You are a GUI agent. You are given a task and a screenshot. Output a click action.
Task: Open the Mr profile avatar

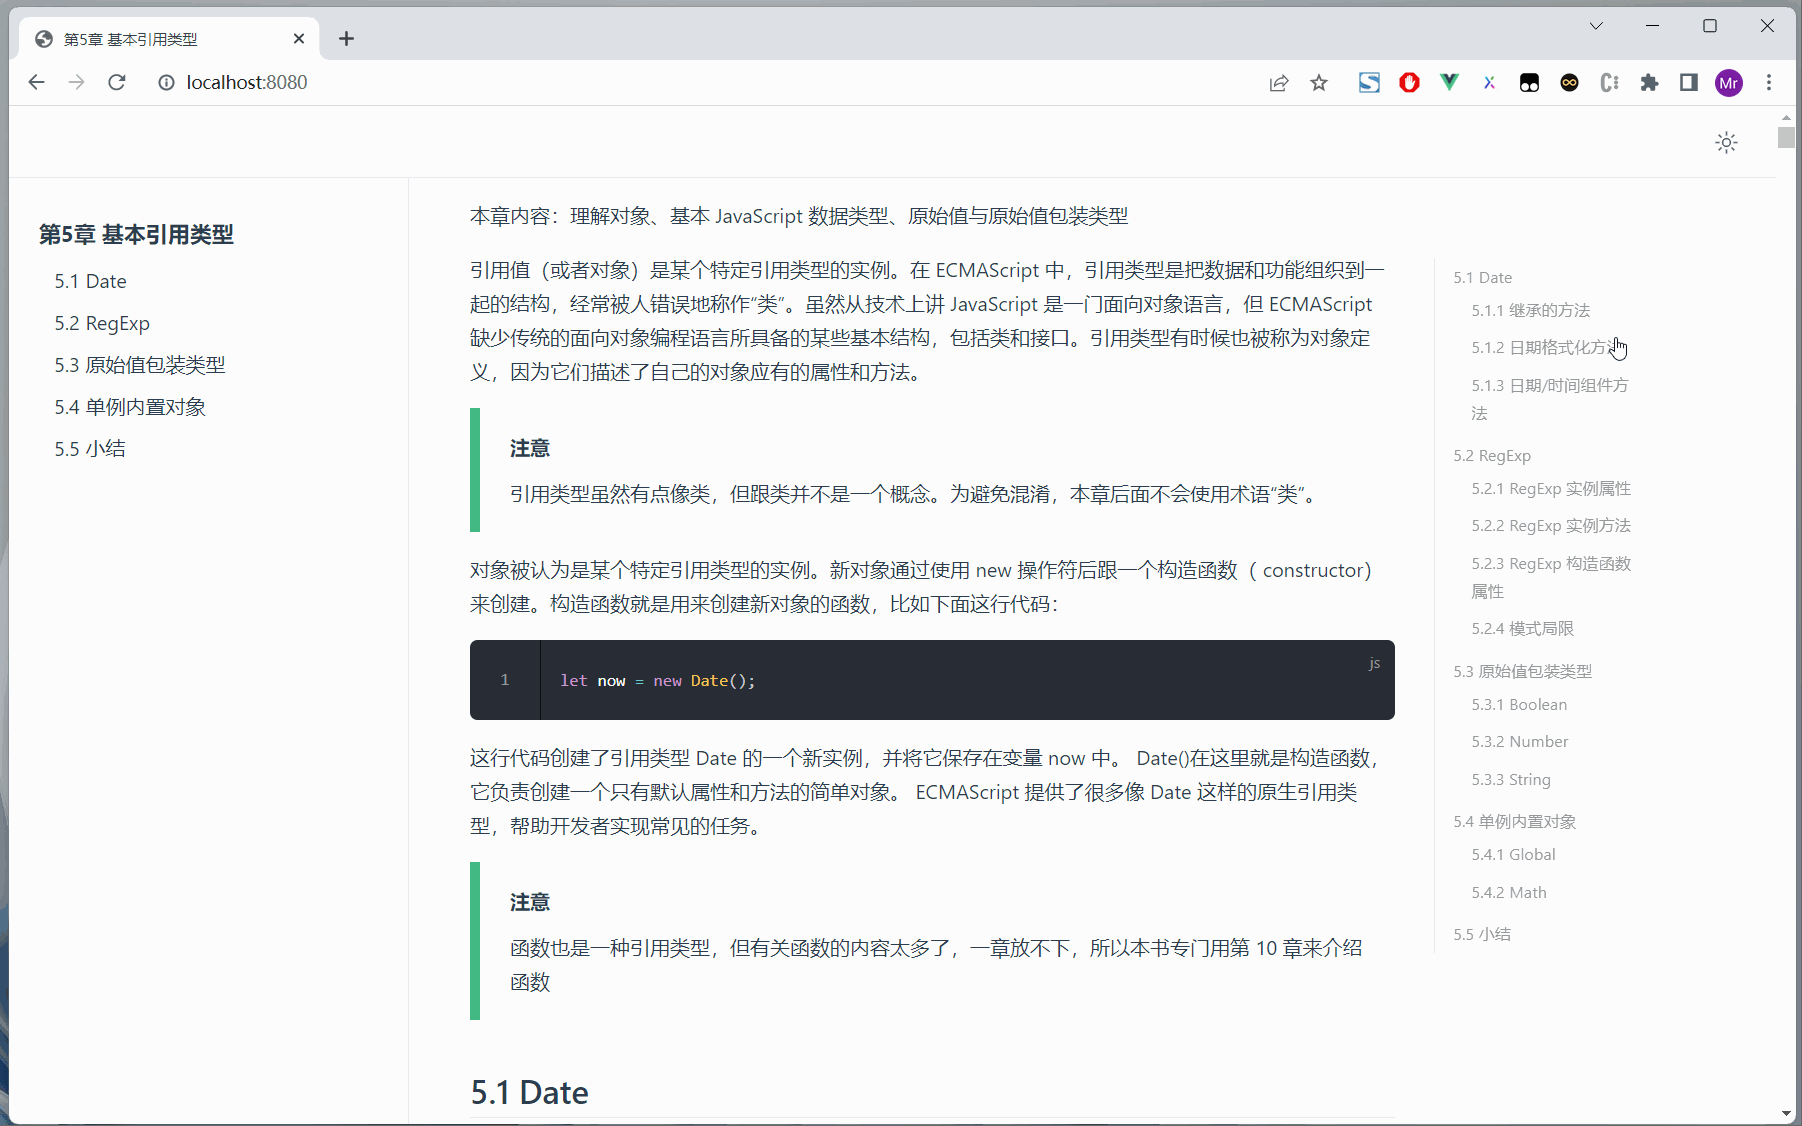[1729, 82]
